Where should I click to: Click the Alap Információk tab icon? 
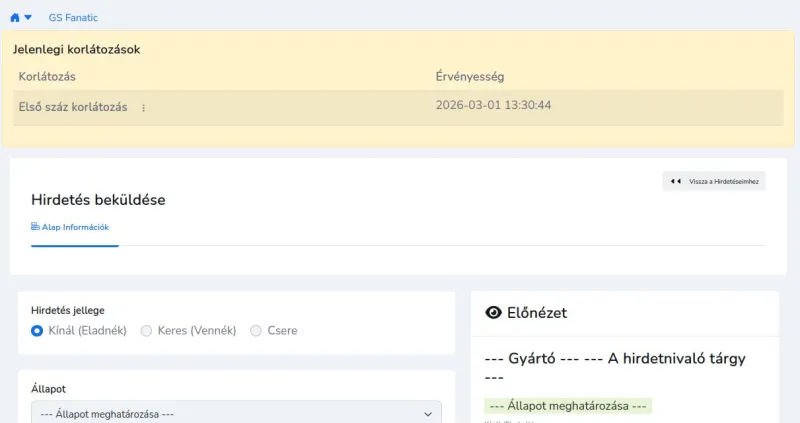[x=36, y=227]
